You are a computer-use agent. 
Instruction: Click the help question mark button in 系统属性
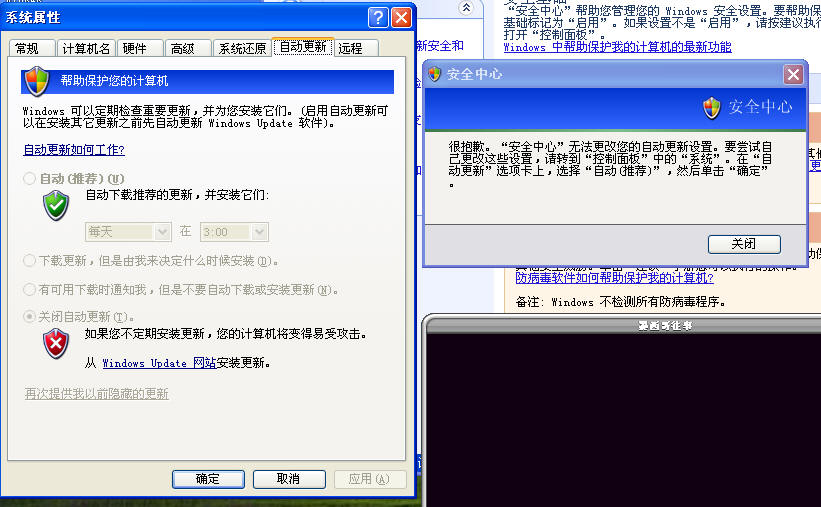378,18
